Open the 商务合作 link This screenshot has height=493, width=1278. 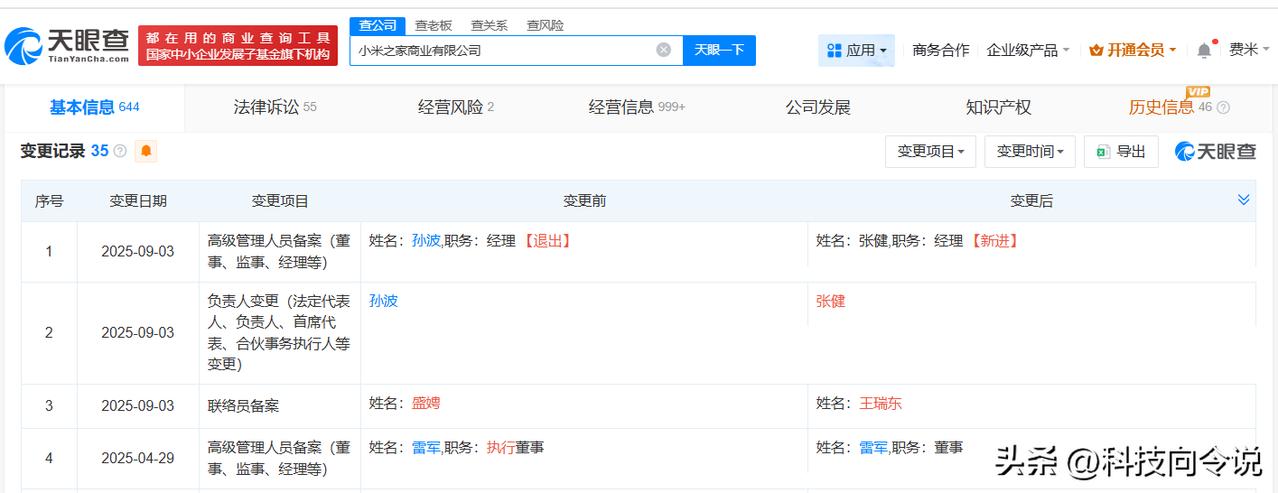click(941, 50)
